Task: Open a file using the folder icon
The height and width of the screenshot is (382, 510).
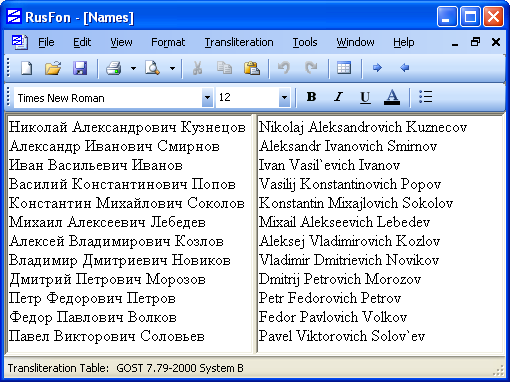Action: pos(53,68)
